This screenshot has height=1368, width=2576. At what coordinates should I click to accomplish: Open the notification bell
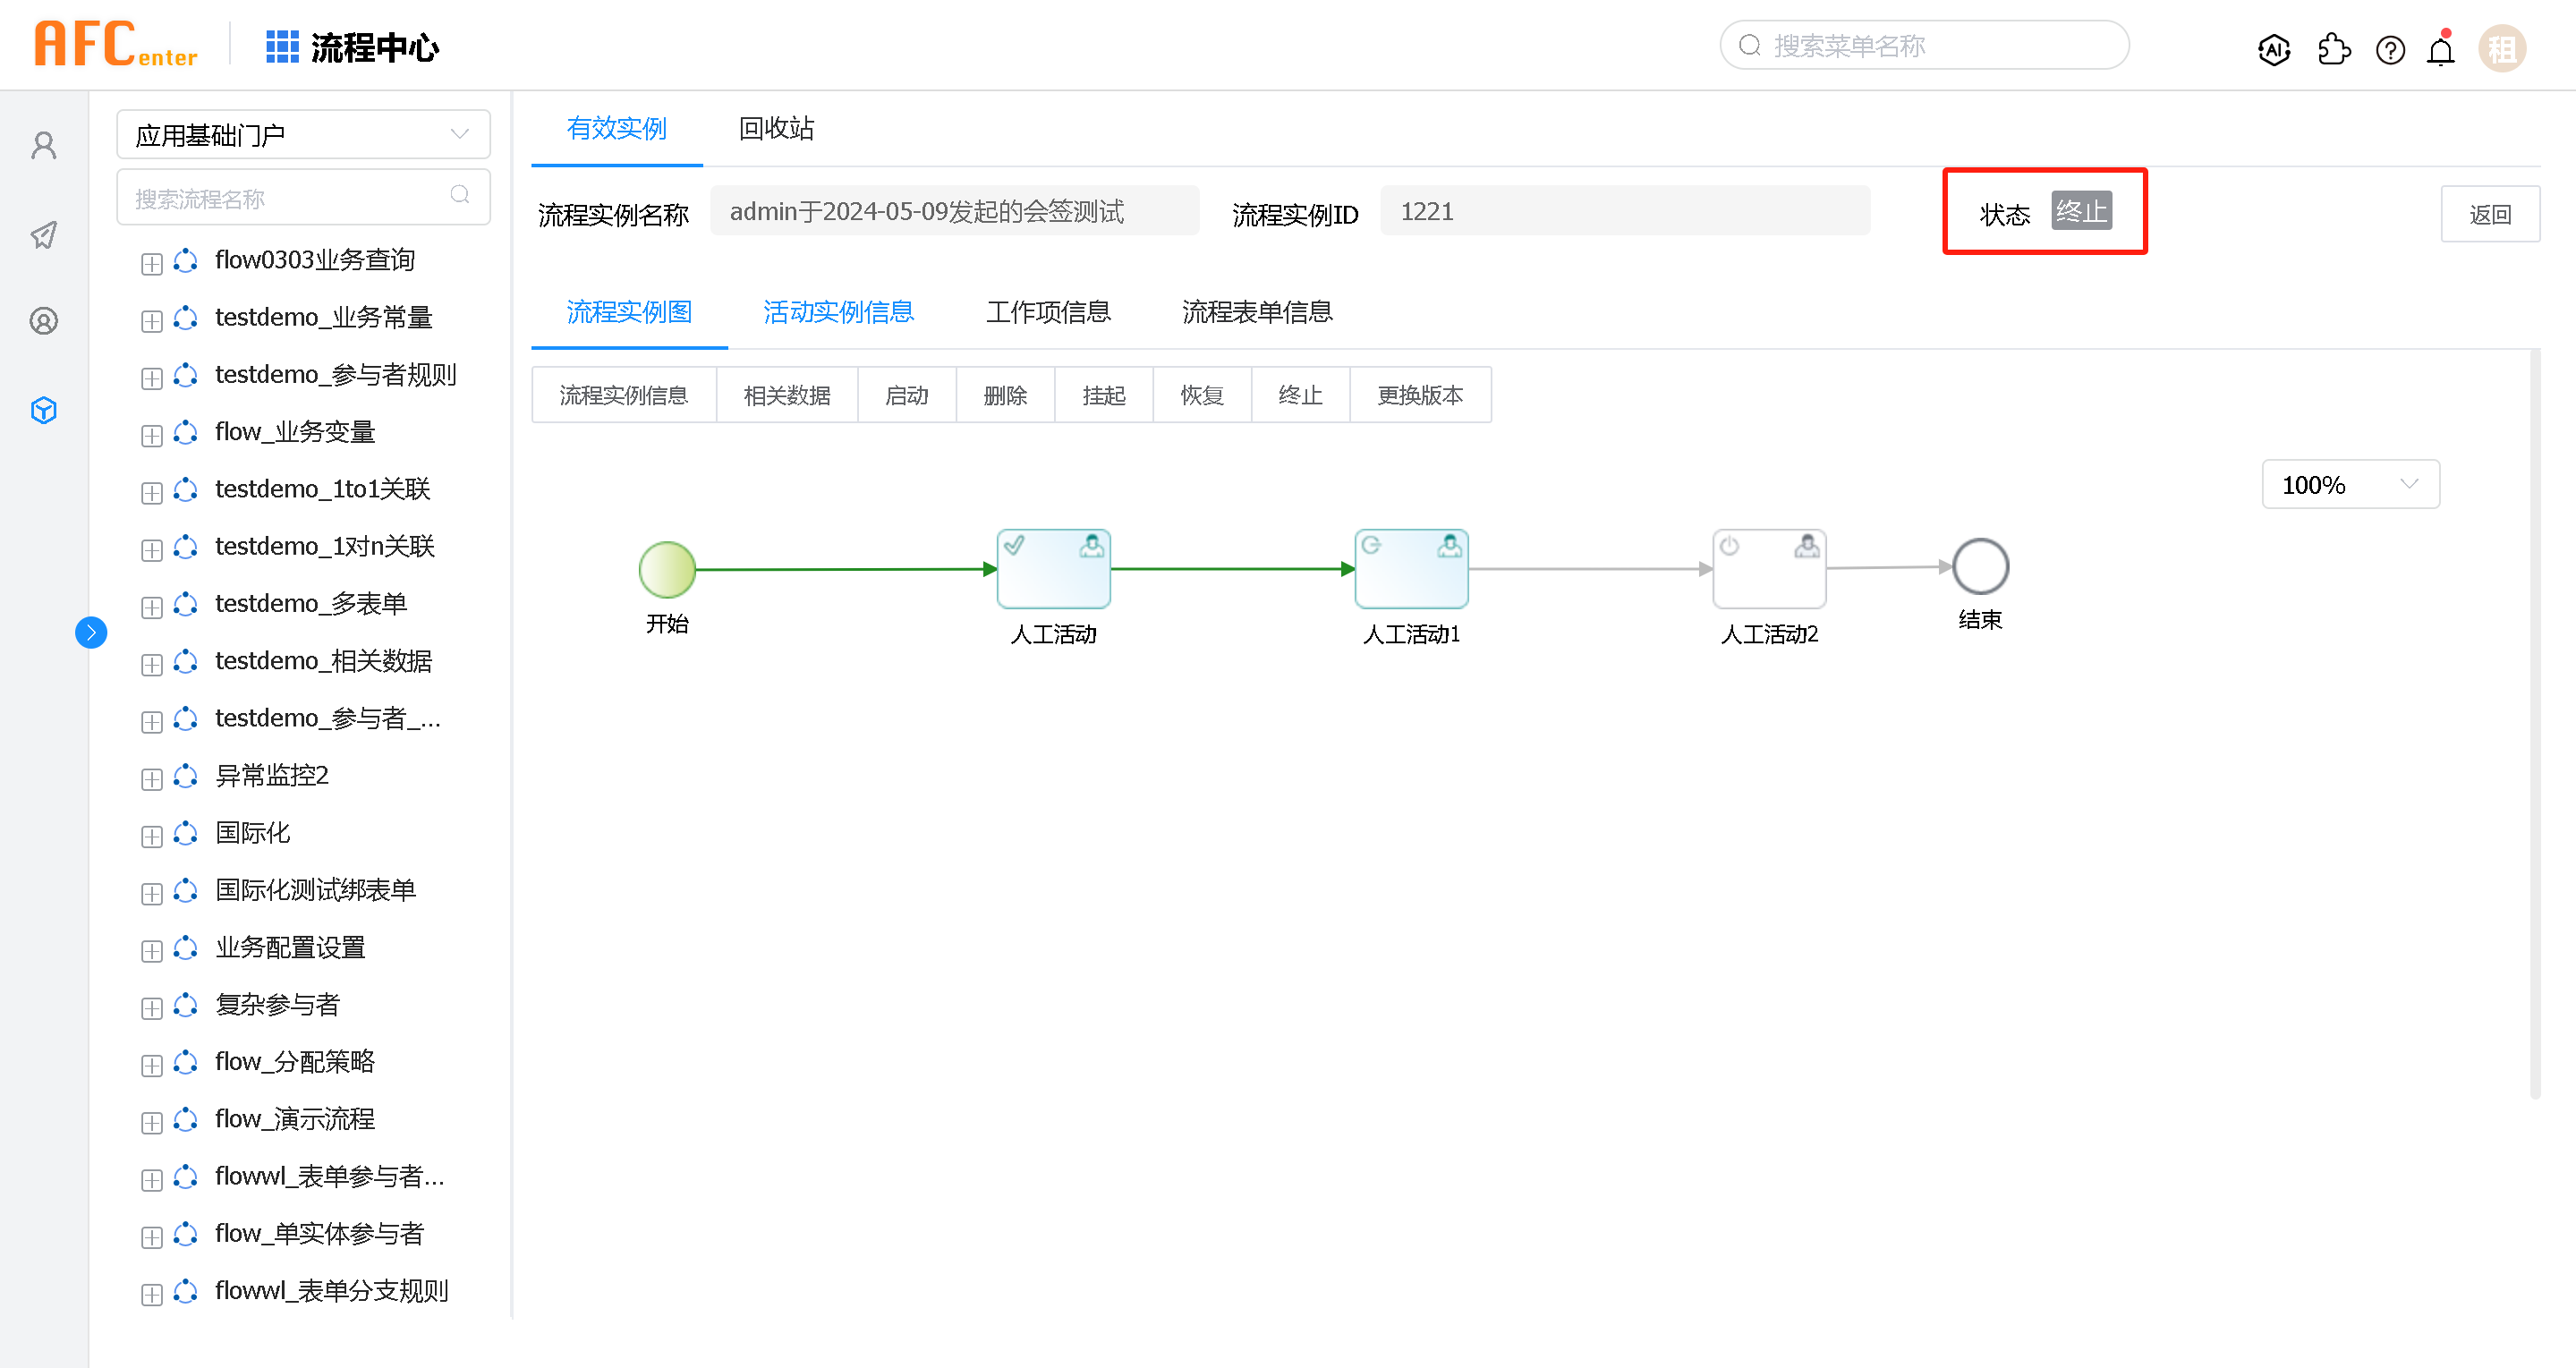pos(2440,50)
